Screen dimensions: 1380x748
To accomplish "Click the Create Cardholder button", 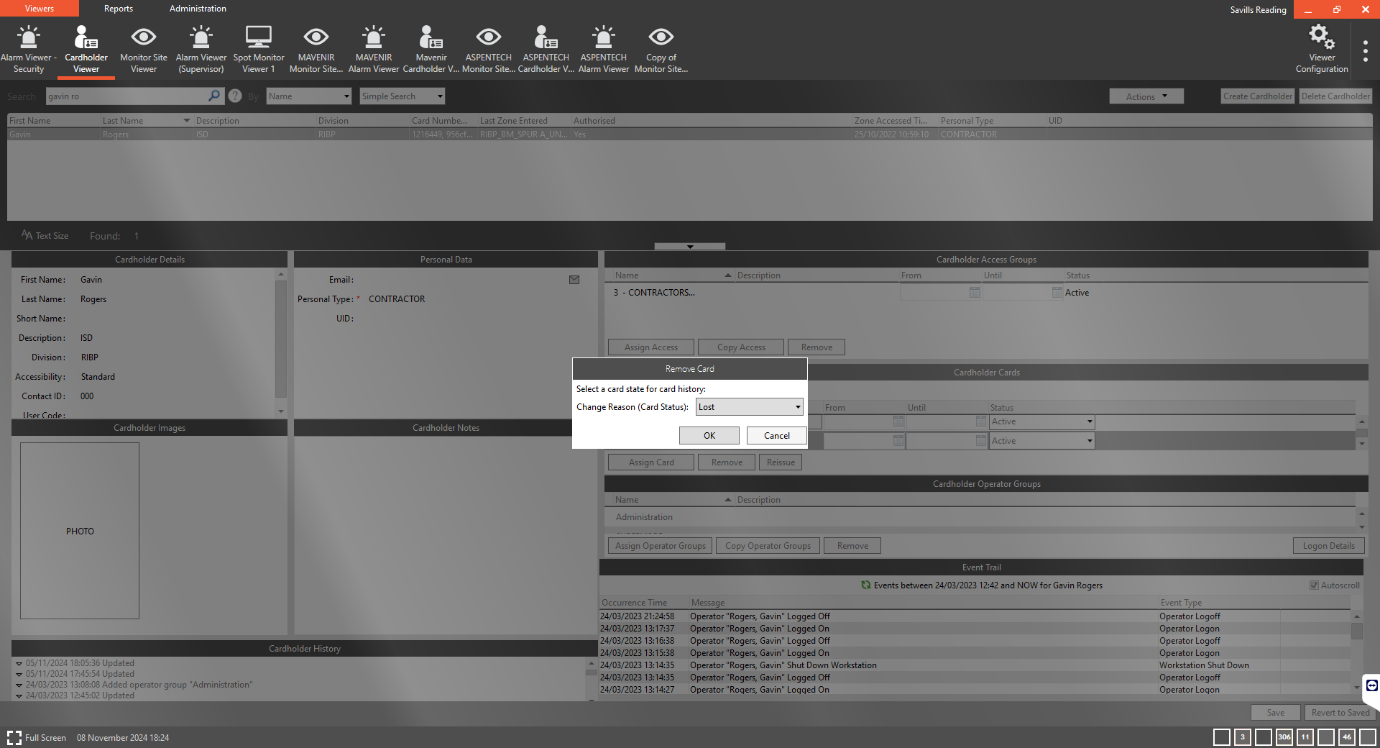I will pyautogui.click(x=1258, y=96).
